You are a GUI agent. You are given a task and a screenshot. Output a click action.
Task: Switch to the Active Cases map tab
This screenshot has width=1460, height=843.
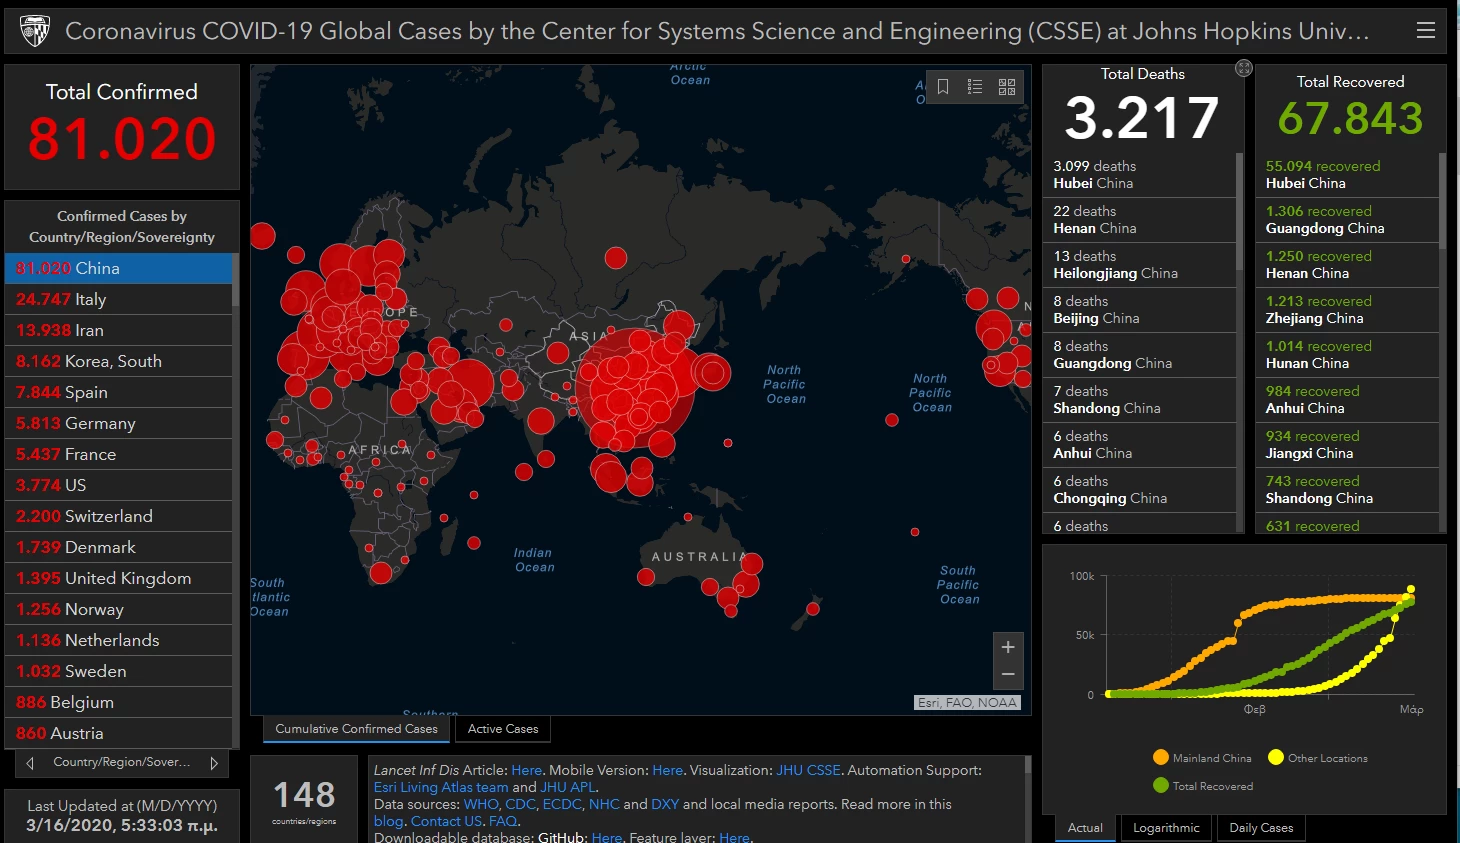pyautogui.click(x=503, y=729)
